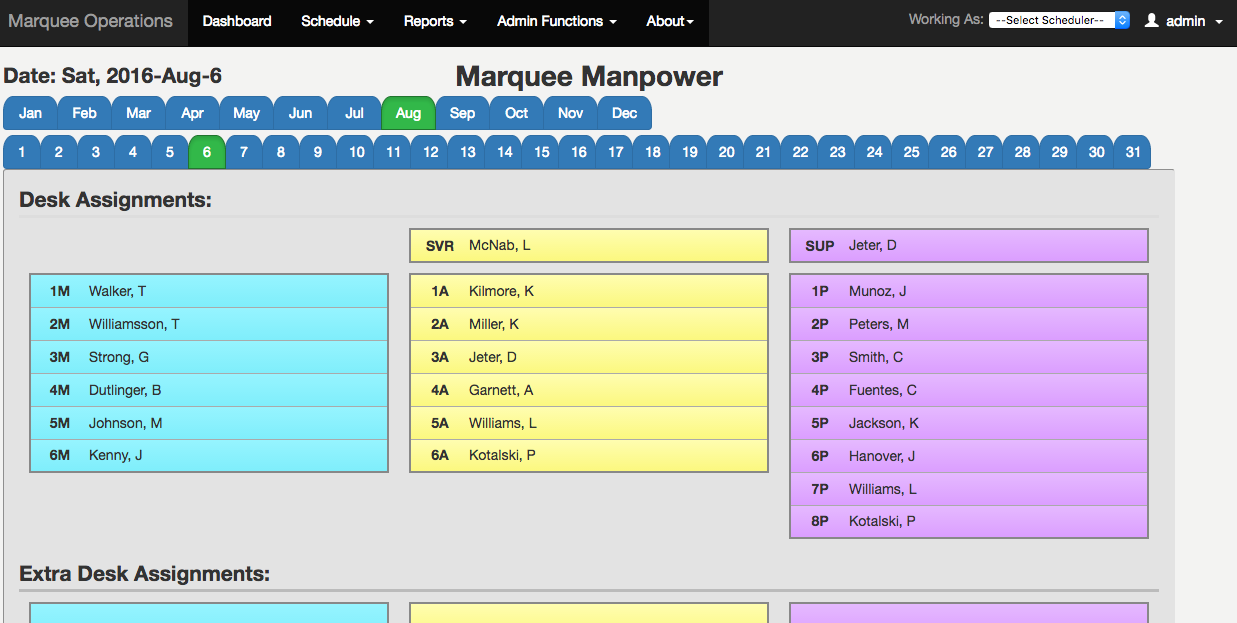Click the 8P Kotalski, P assignment
This screenshot has height=623, width=1237.
(x=968, y=521)
